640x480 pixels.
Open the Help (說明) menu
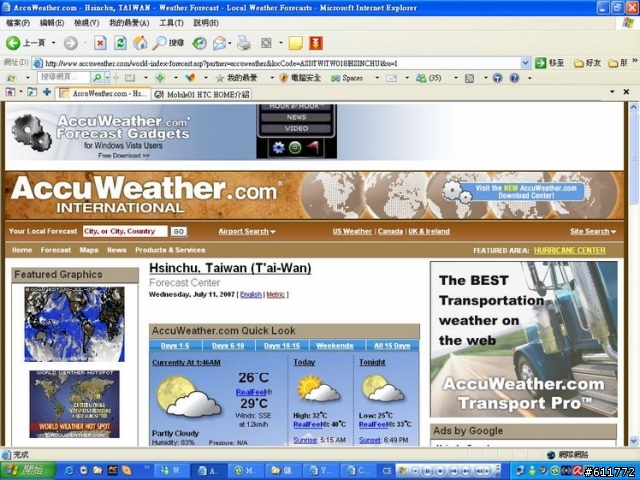206,23
